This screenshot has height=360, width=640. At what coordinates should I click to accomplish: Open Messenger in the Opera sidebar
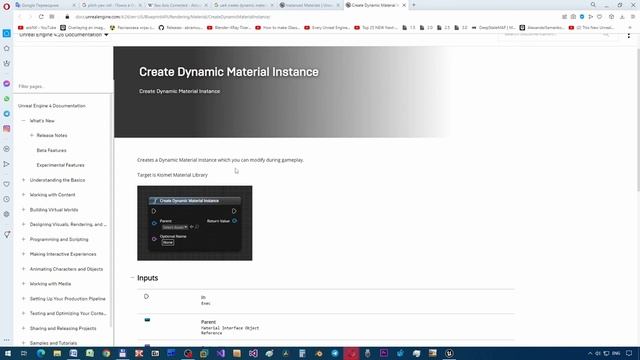[x=7, y=84]
